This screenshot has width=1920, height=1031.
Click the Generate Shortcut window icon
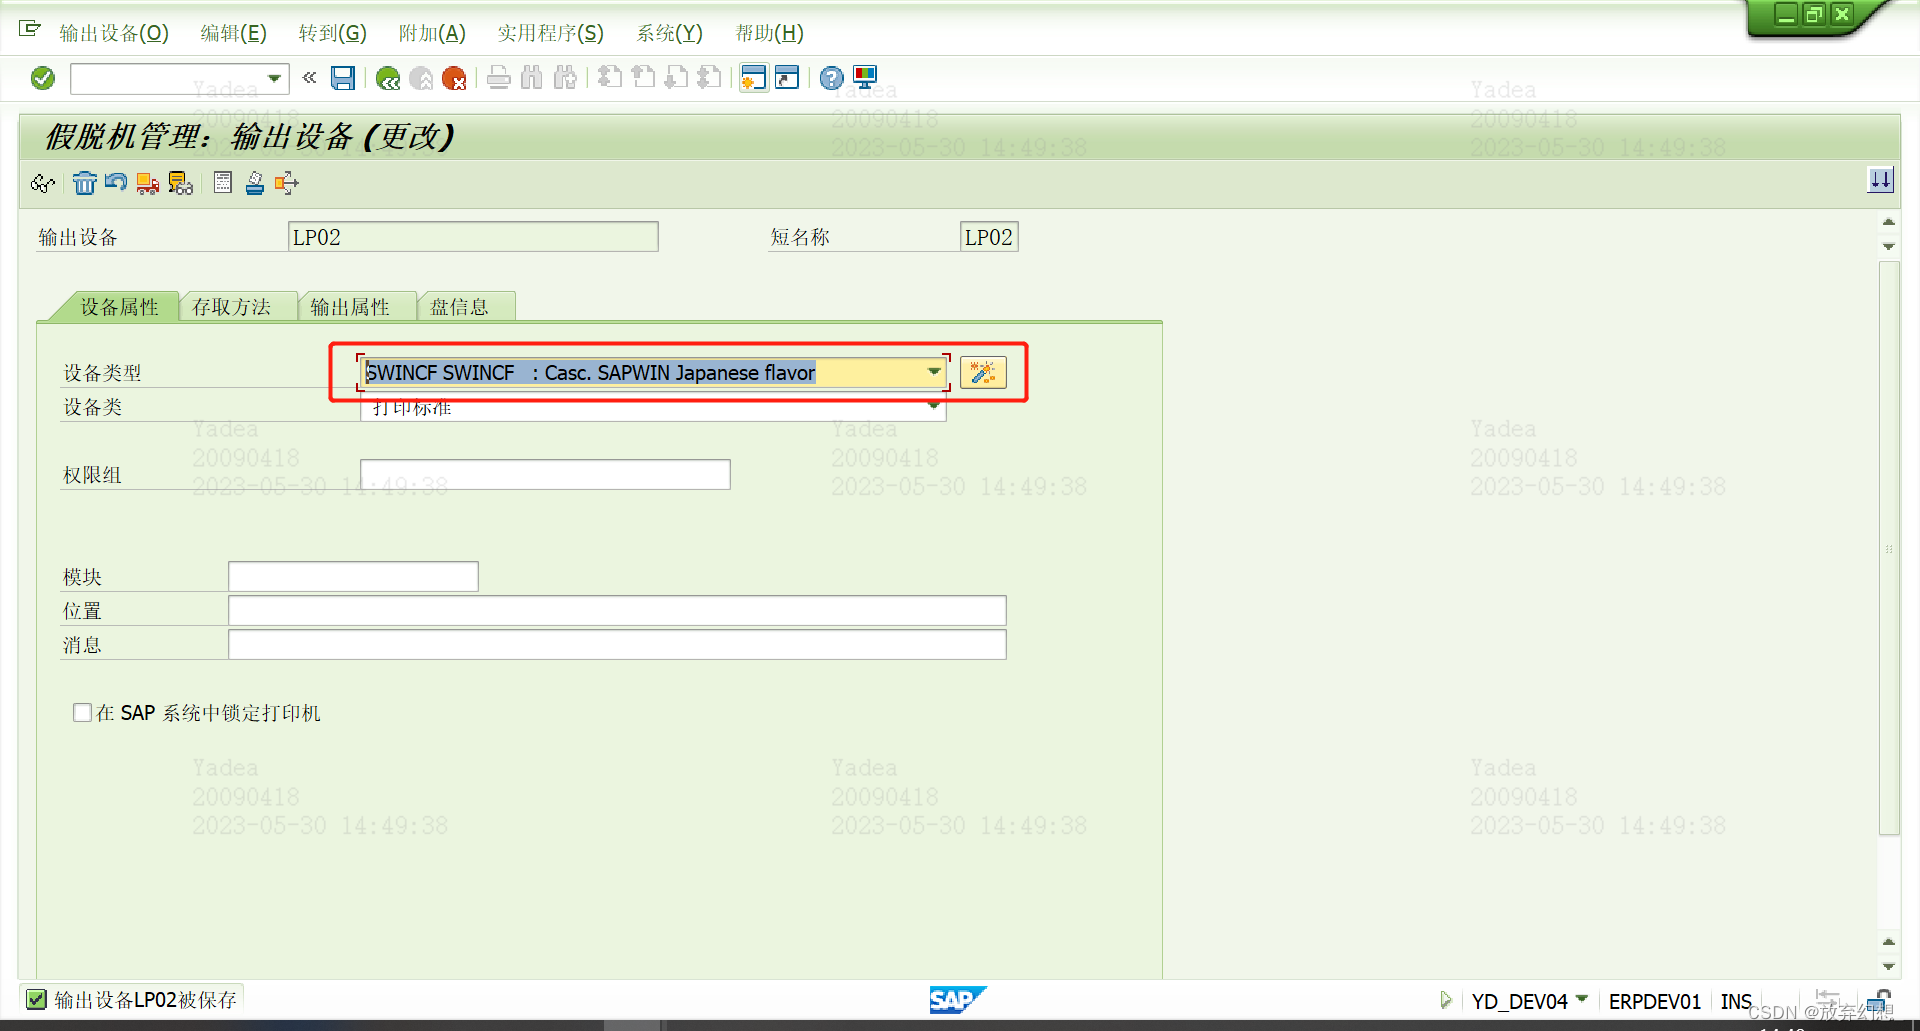[787, 78]
